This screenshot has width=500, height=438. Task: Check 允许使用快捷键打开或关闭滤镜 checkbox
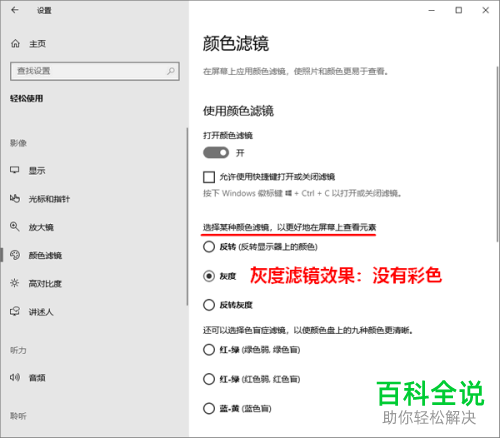209,177
